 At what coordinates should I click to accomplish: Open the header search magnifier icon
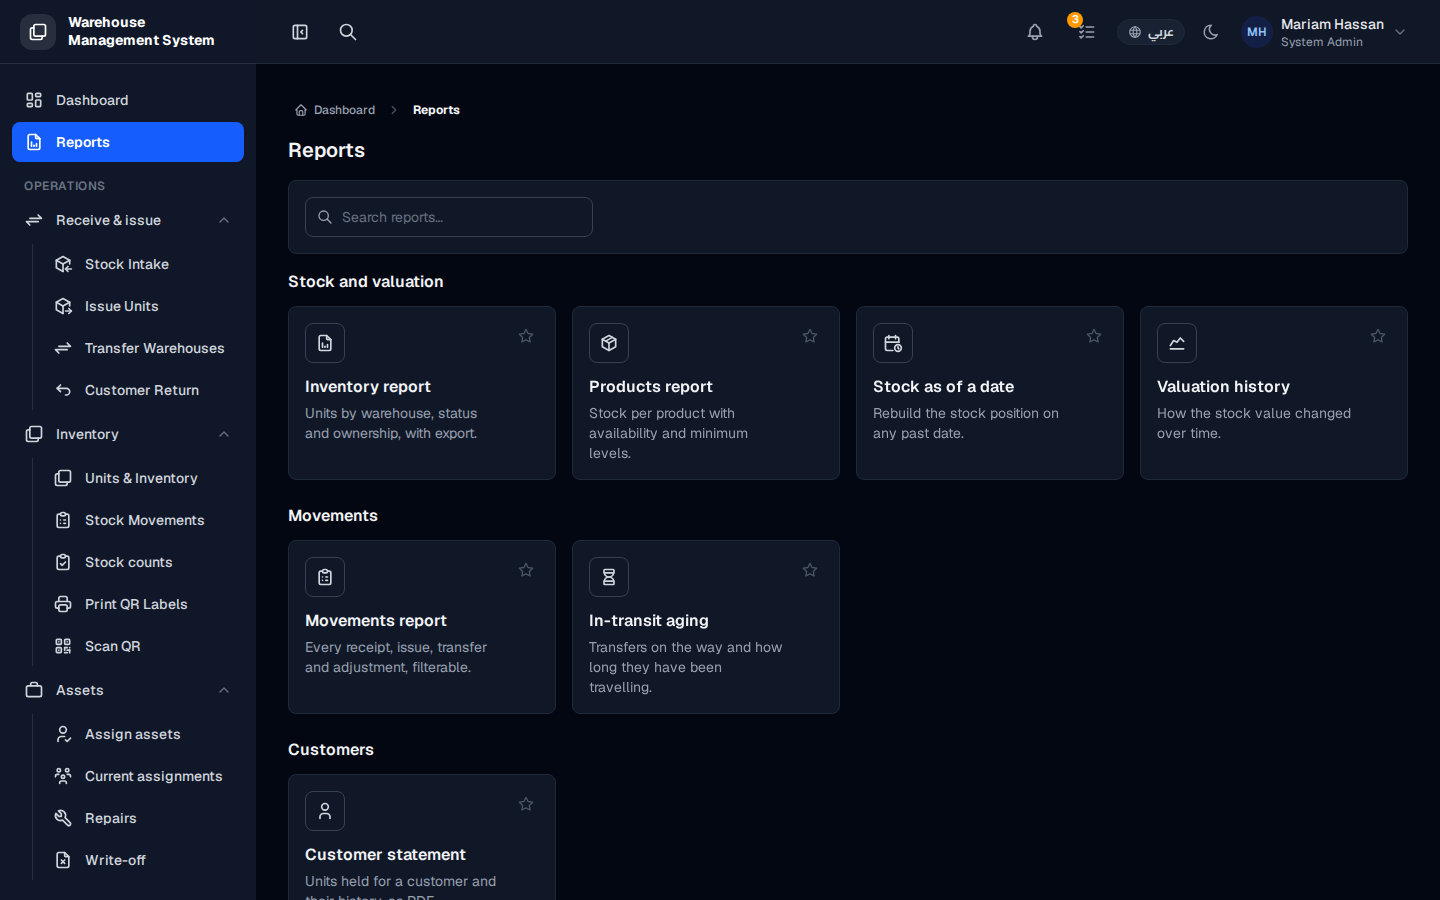(x=348, y=32)
